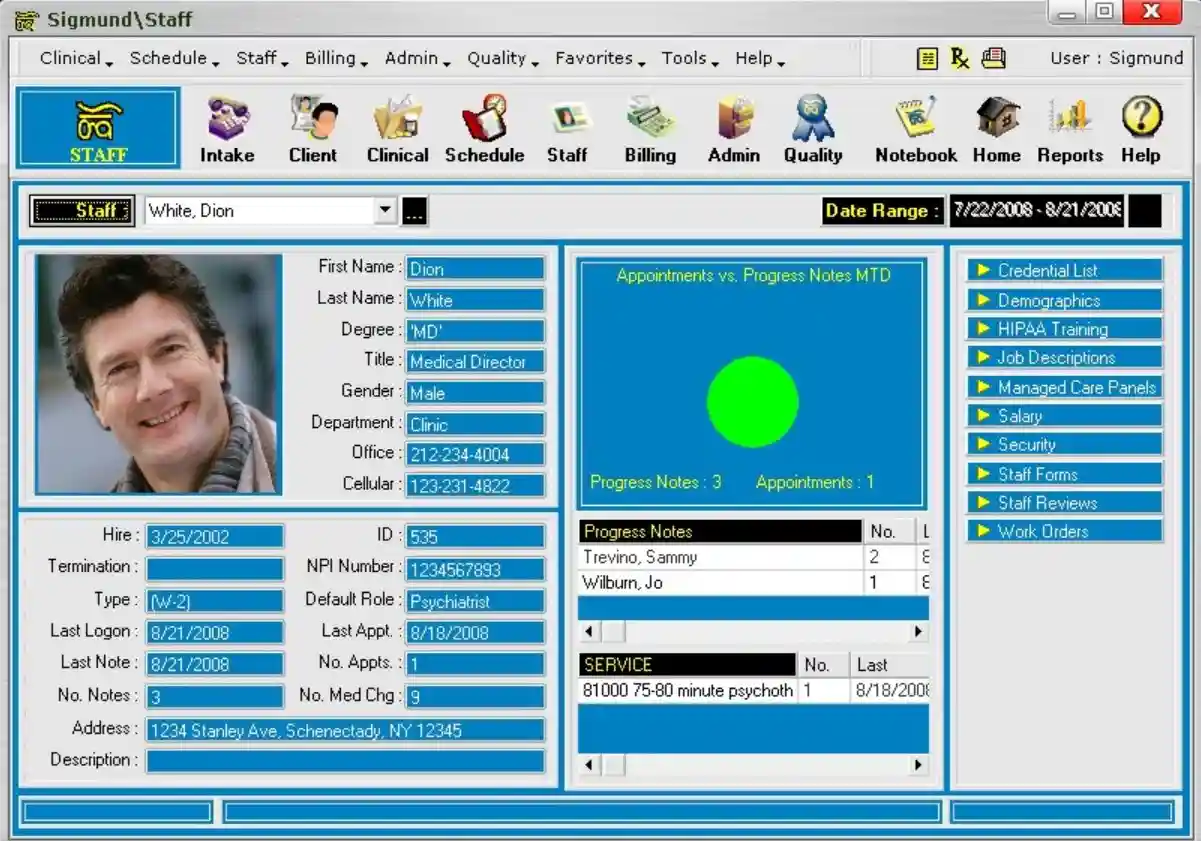This screenshot has width=1201, height=841.
Task: Expand the staff name dropdown arrow
Action: point(385,211)
